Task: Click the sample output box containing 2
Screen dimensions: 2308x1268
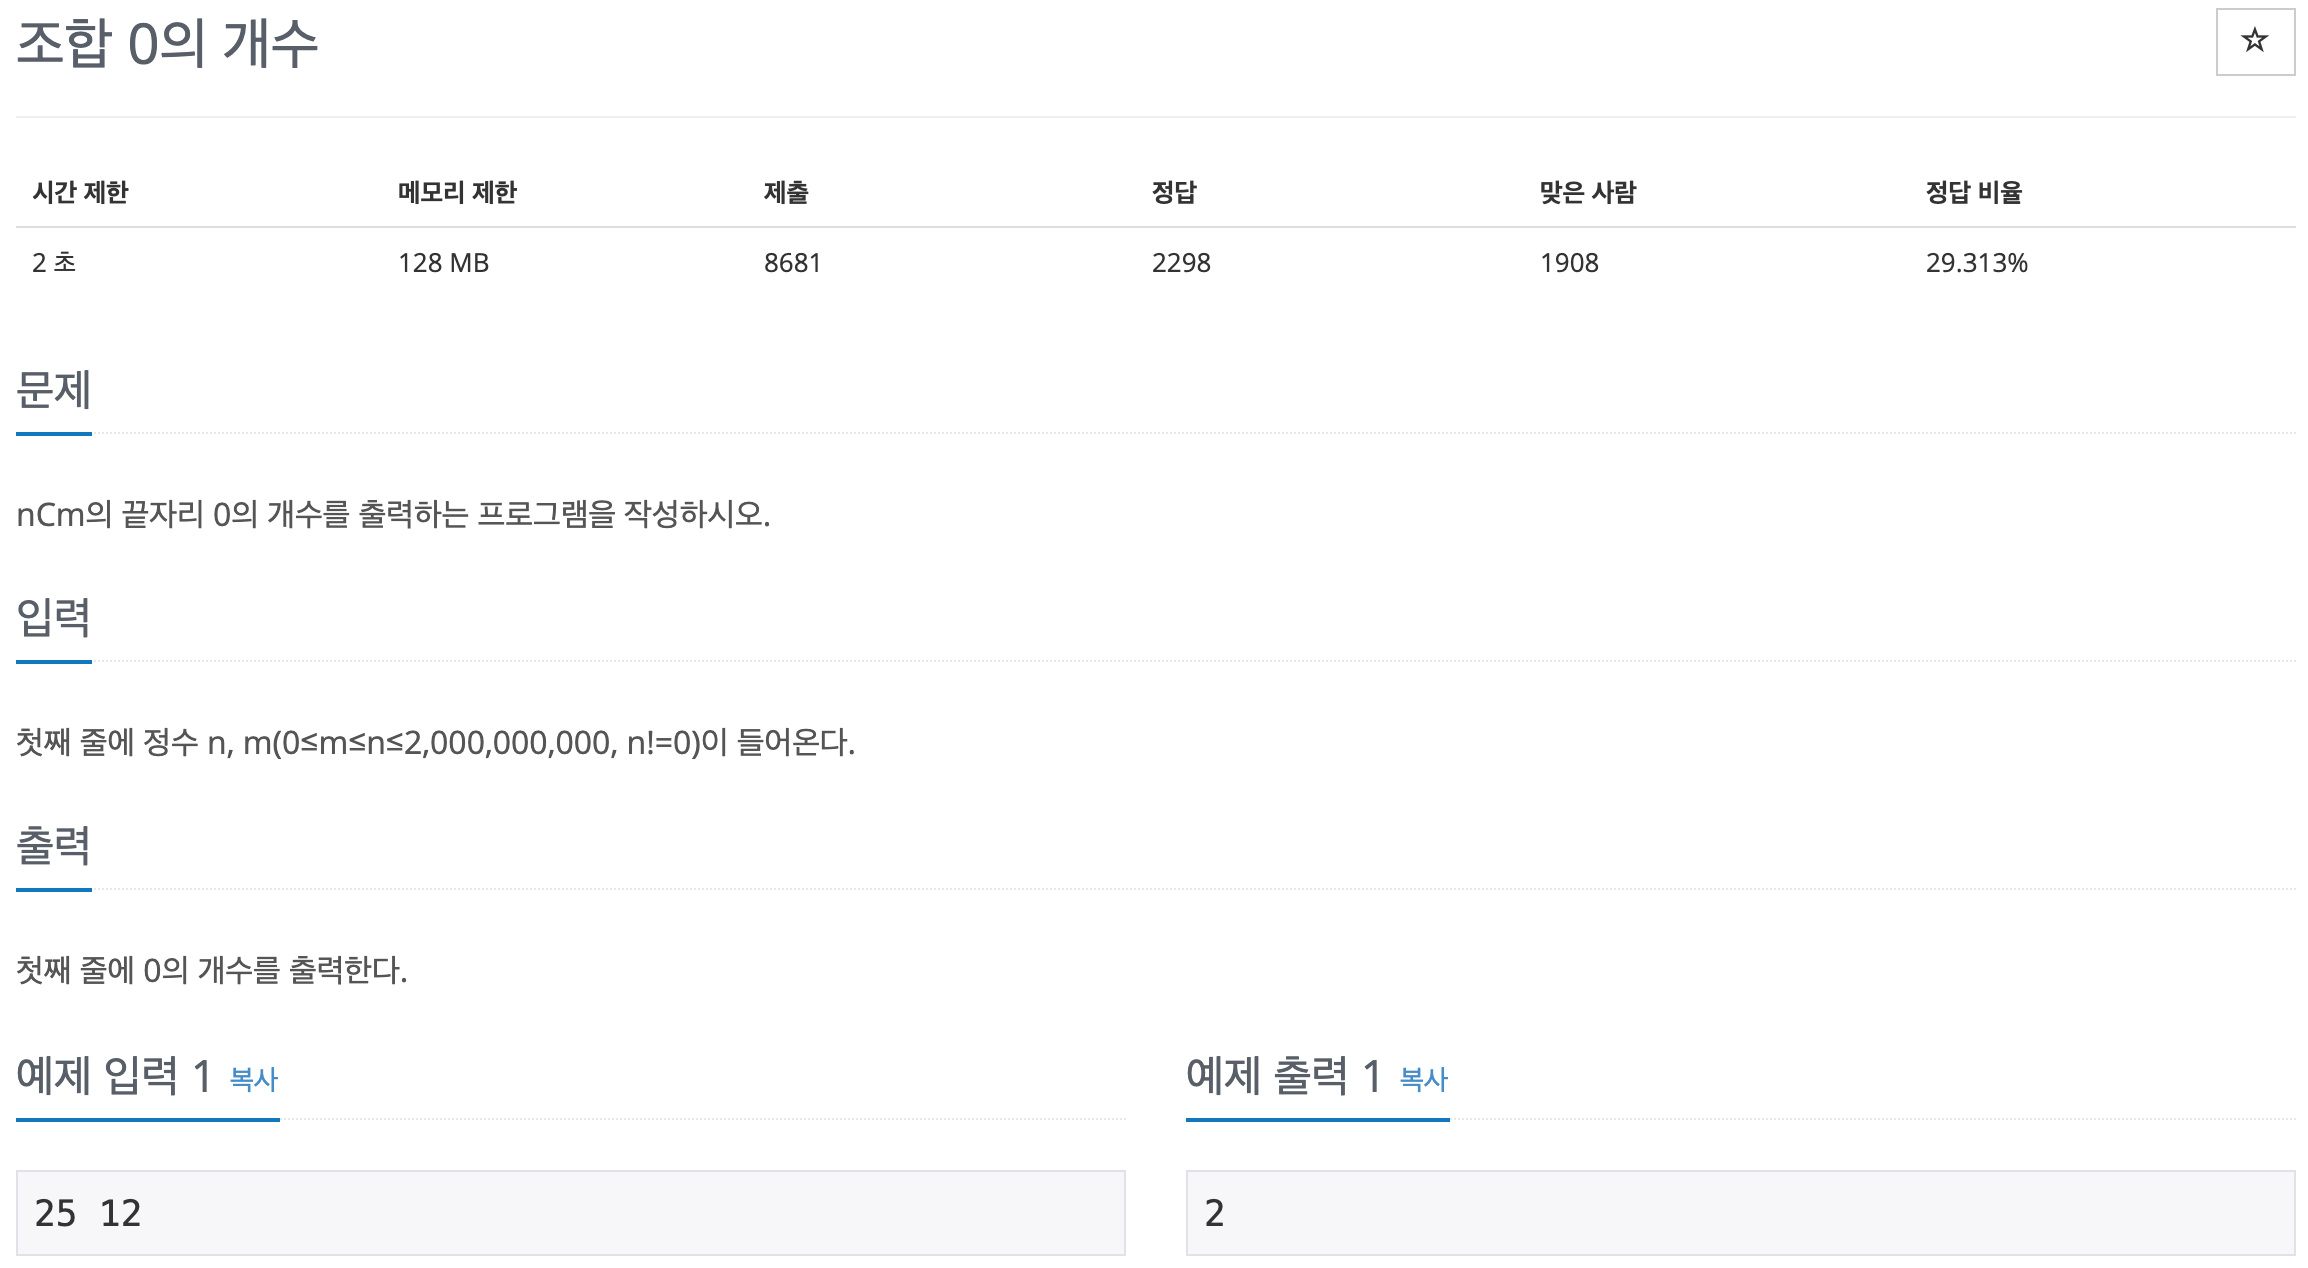Action: (x=1741, y=1213)
